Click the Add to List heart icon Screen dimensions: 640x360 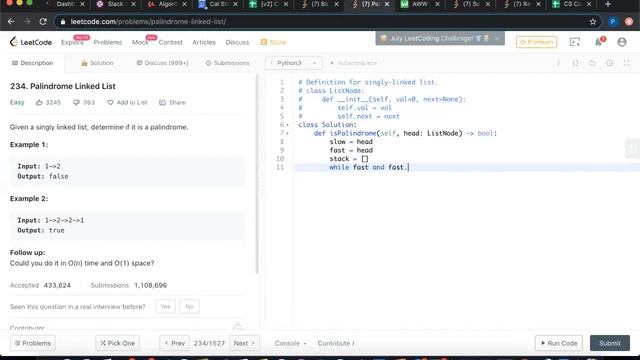pyautogui.click(x=110, y=102)
